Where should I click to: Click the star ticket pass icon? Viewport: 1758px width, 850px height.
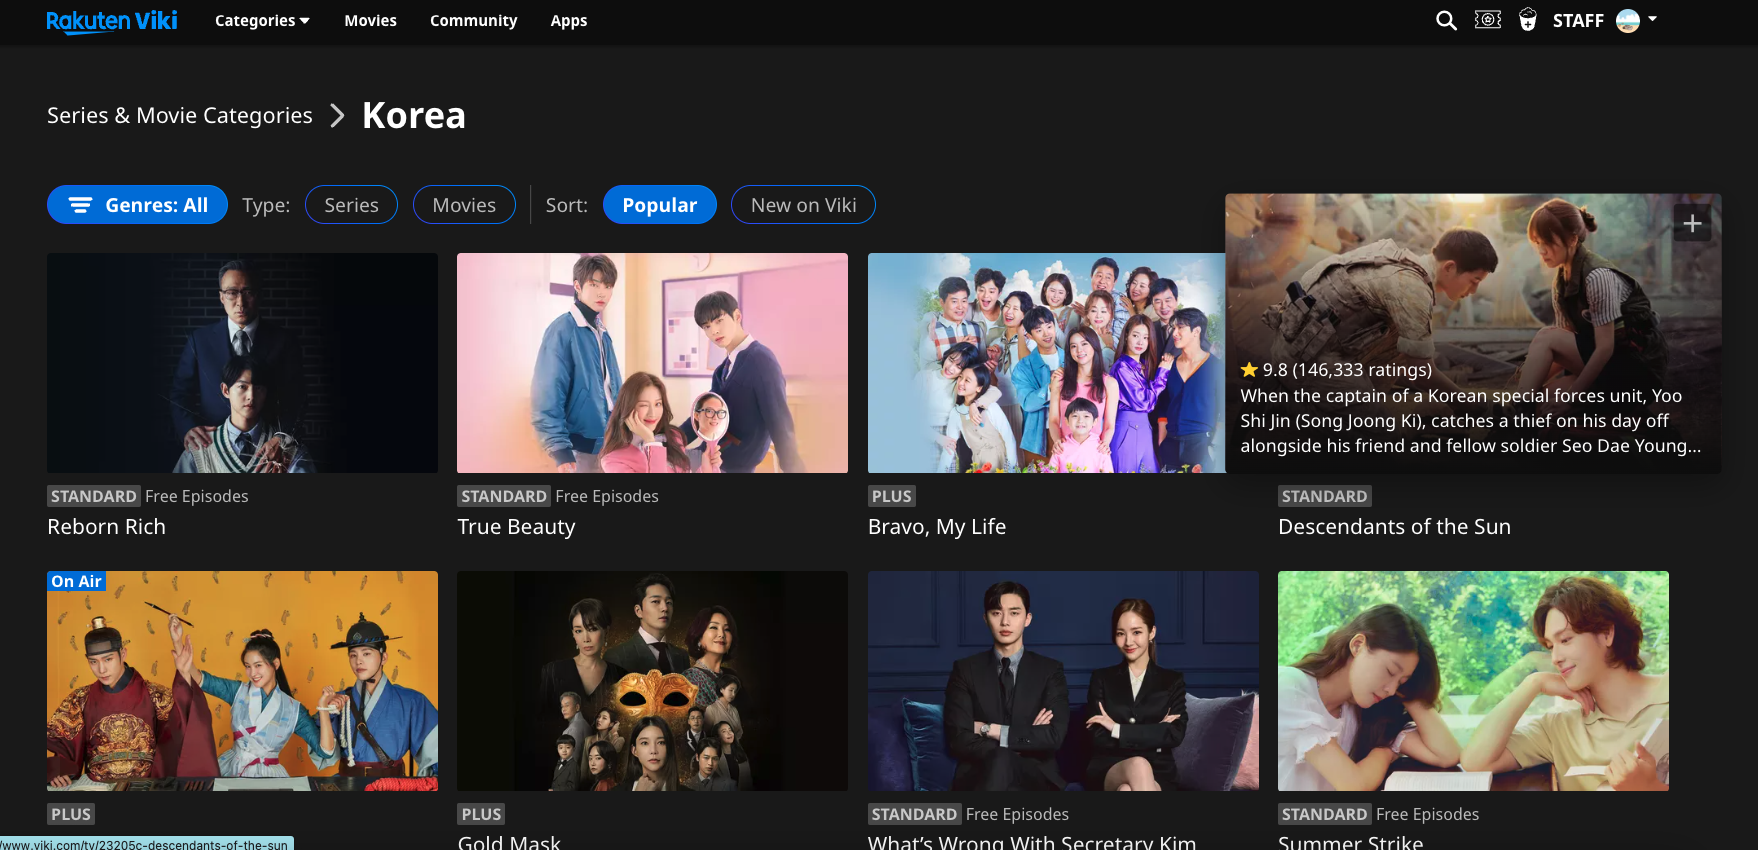pos(1488,20)
